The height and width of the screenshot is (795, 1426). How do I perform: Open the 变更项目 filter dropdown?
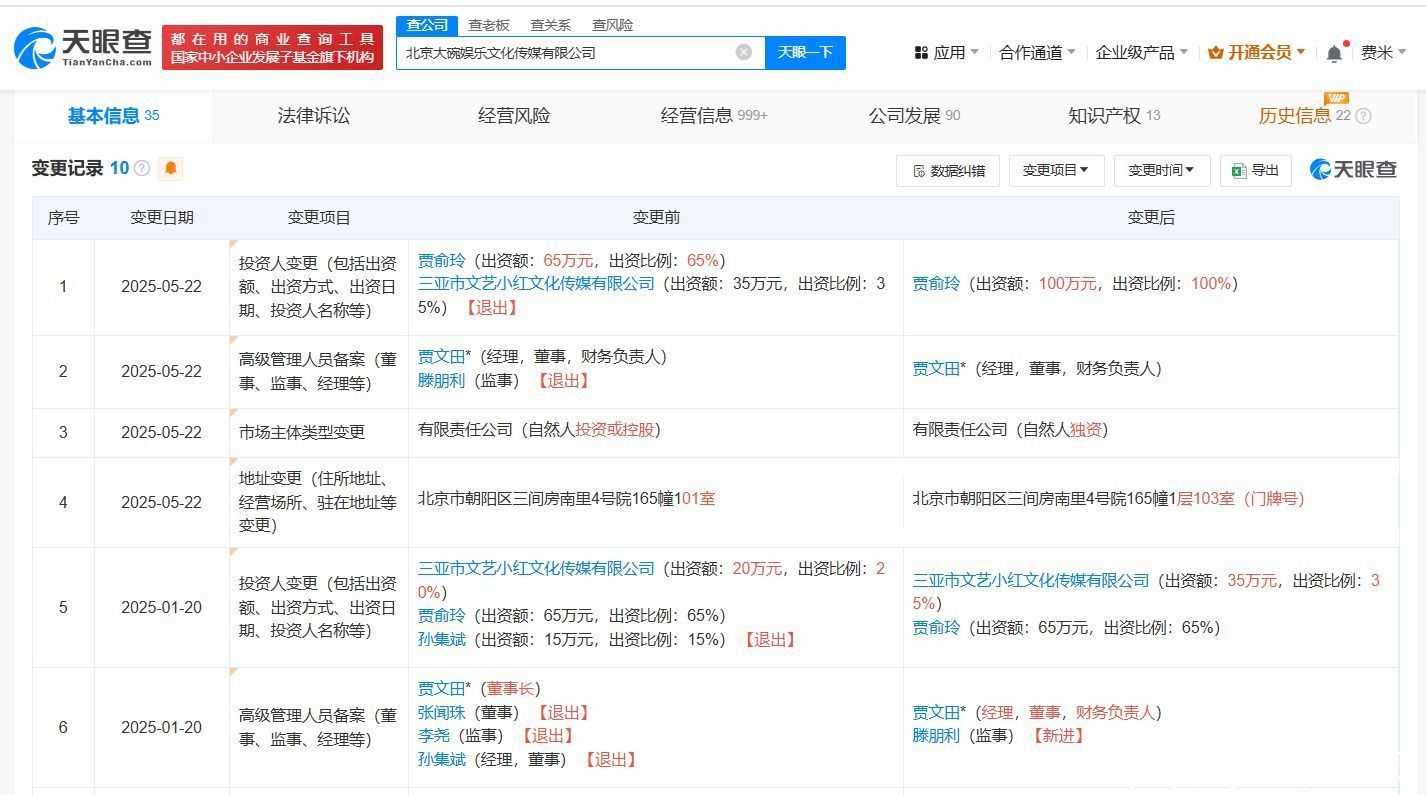1056,171
